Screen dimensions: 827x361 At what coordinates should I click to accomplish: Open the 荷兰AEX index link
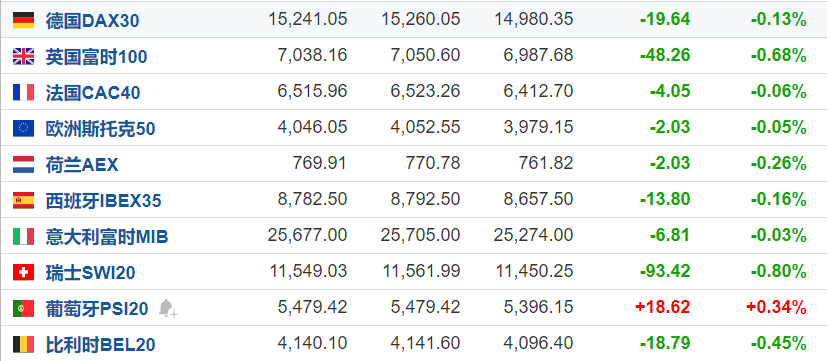tap(82, 165)
